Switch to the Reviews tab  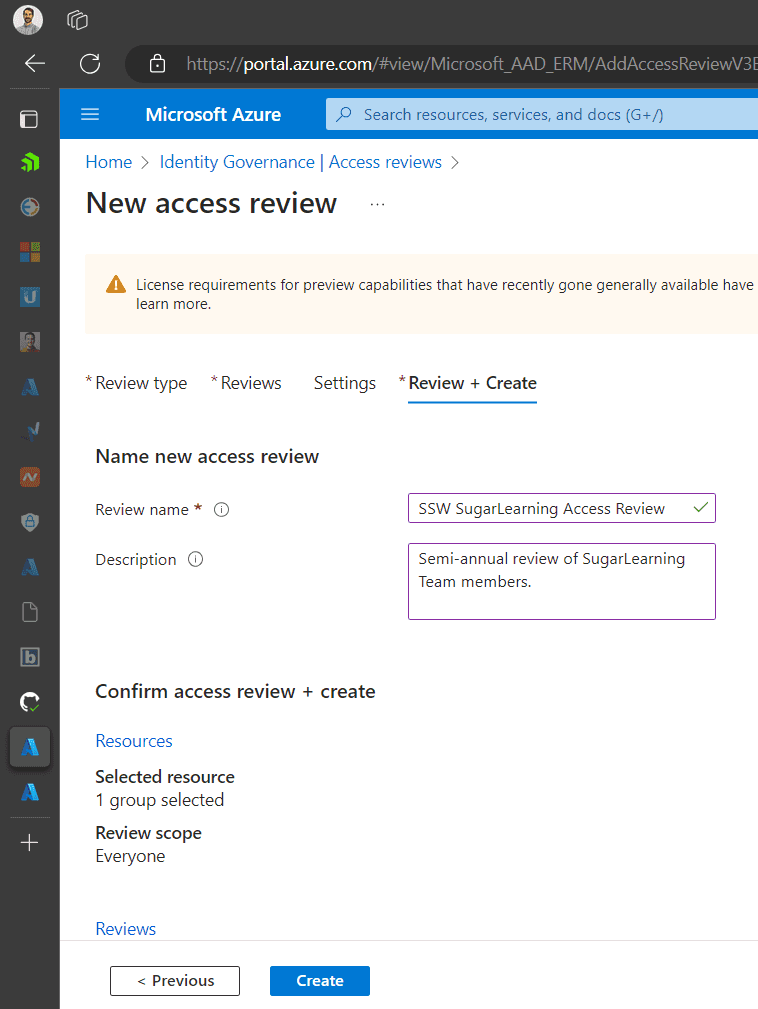click(x=250, y=383)
